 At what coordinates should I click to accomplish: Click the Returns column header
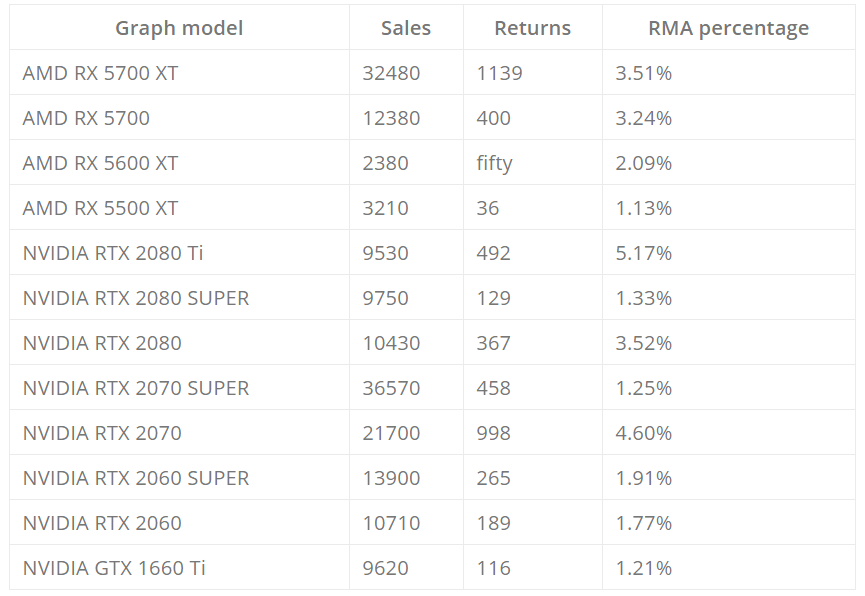532,28
